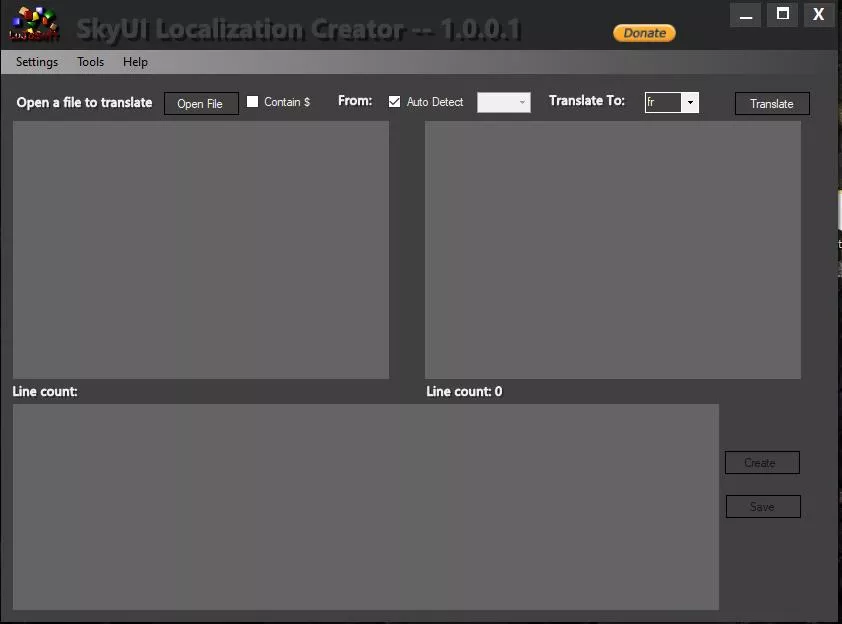Viewport: 842px width, 624px height.
Task: Close the SkyUI Localization Creator window
Action: tap(818, 14)
